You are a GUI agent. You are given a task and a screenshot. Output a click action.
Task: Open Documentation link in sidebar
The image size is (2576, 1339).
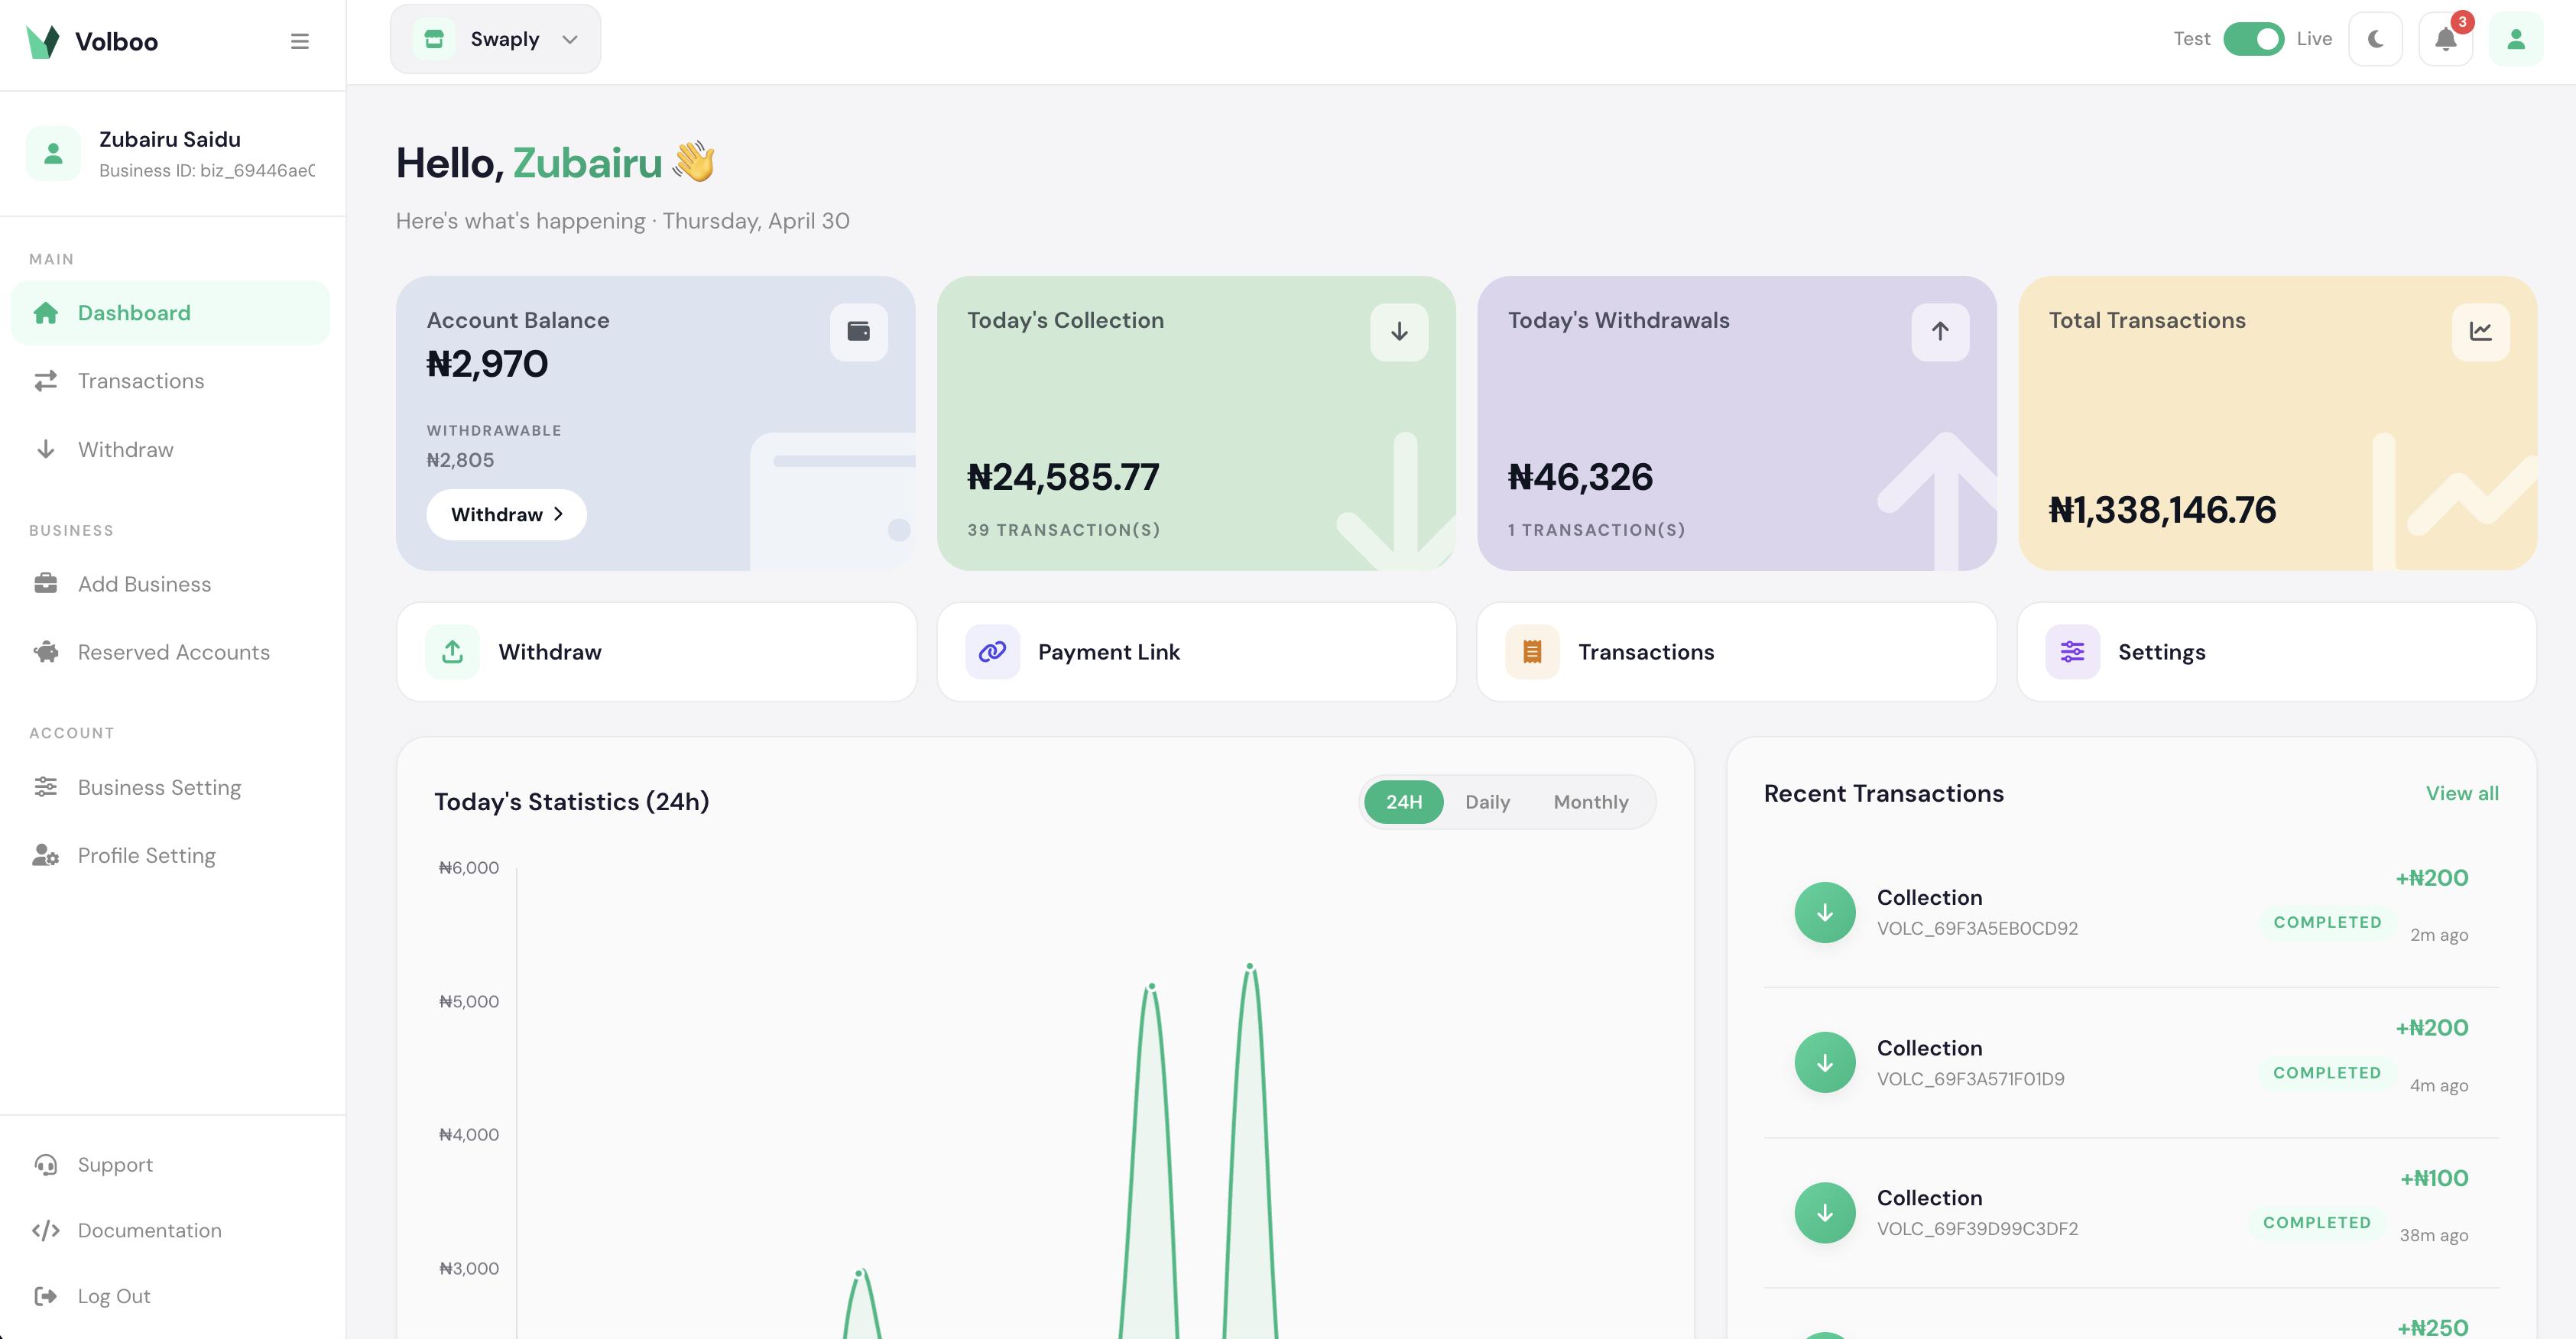[170, 1230]
